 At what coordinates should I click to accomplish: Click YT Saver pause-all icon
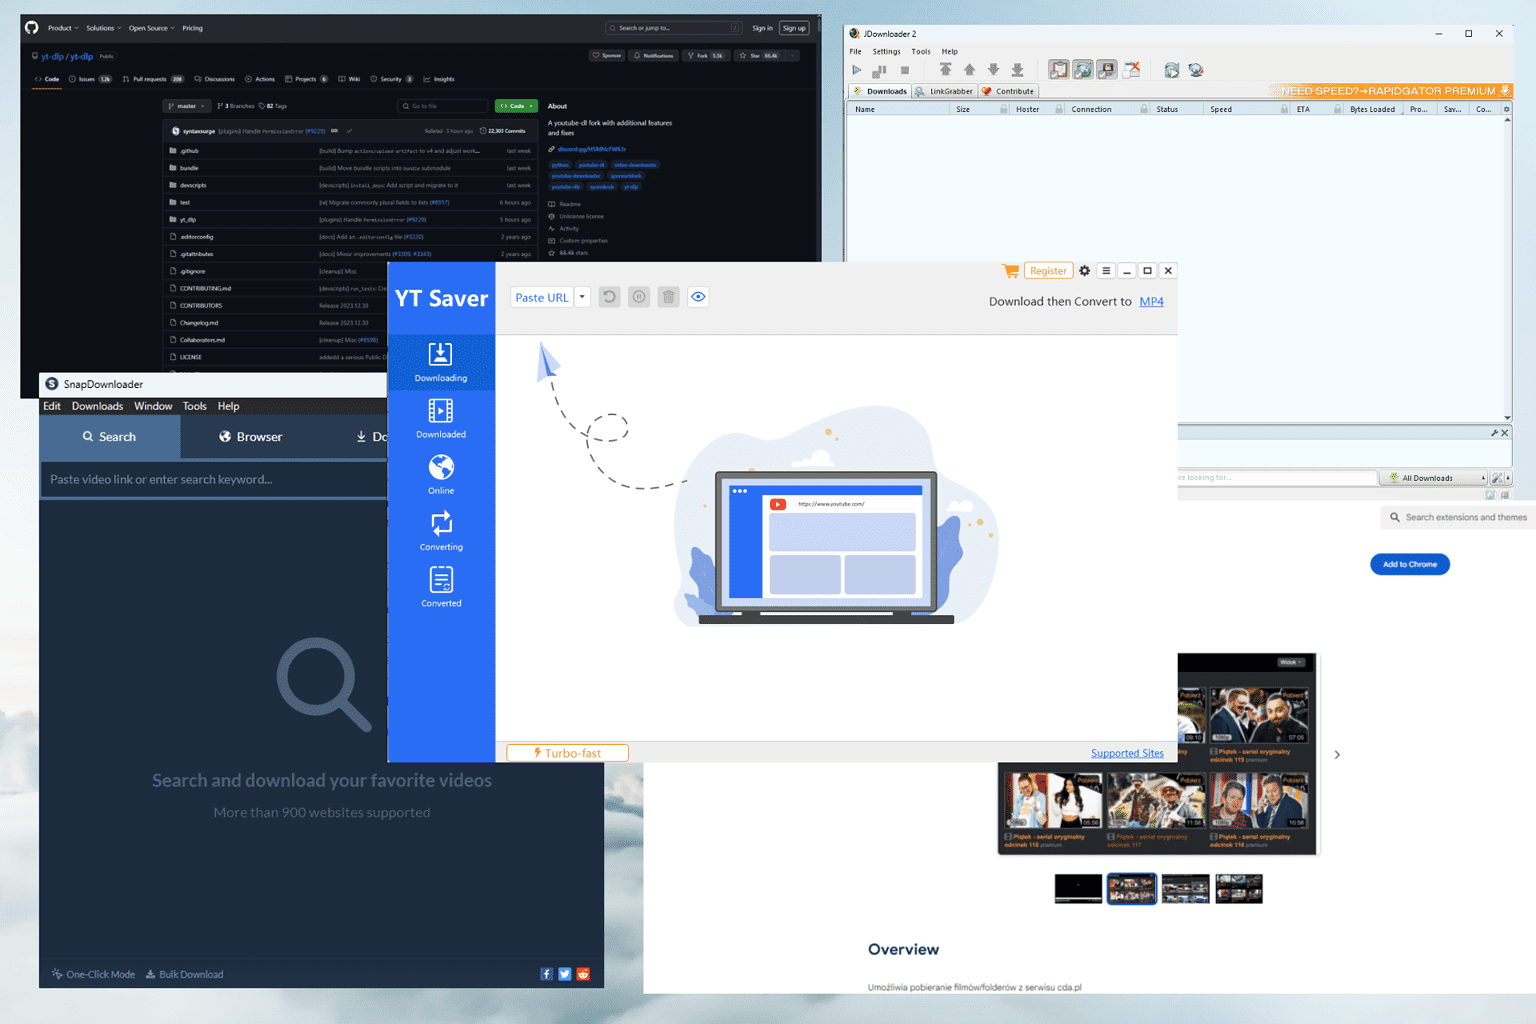(x=639, y=297)
